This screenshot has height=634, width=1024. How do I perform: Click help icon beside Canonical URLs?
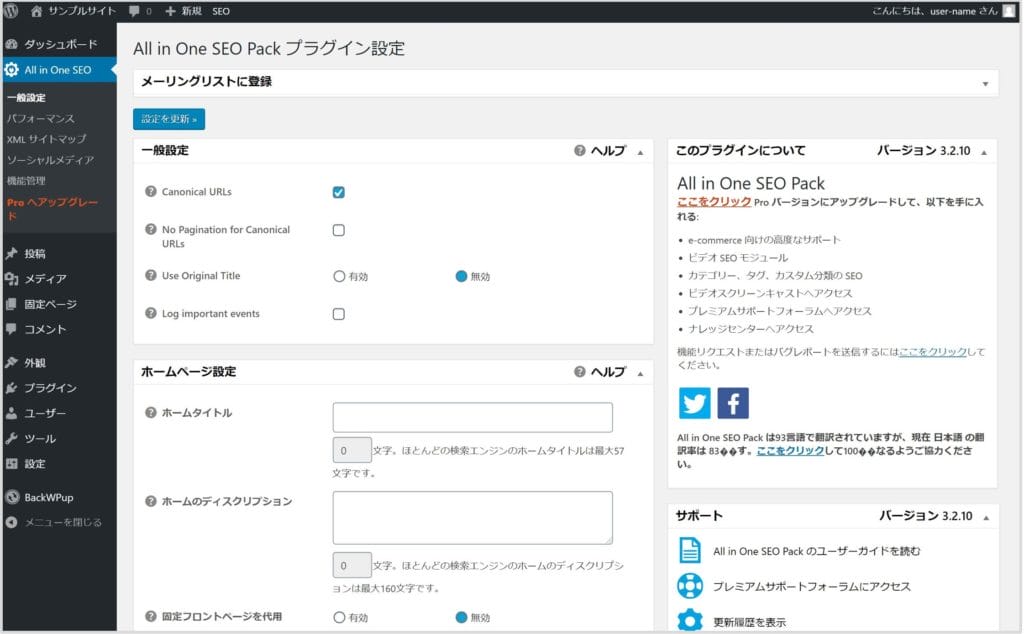pos(151,191)
